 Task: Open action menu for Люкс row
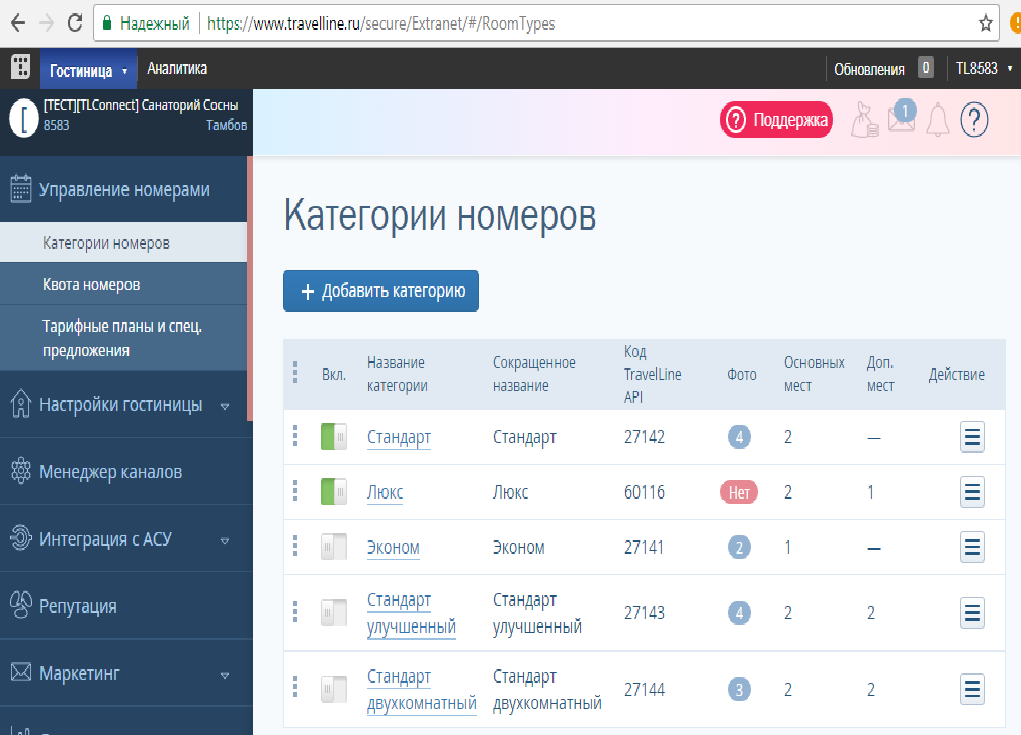pos(972,492)
